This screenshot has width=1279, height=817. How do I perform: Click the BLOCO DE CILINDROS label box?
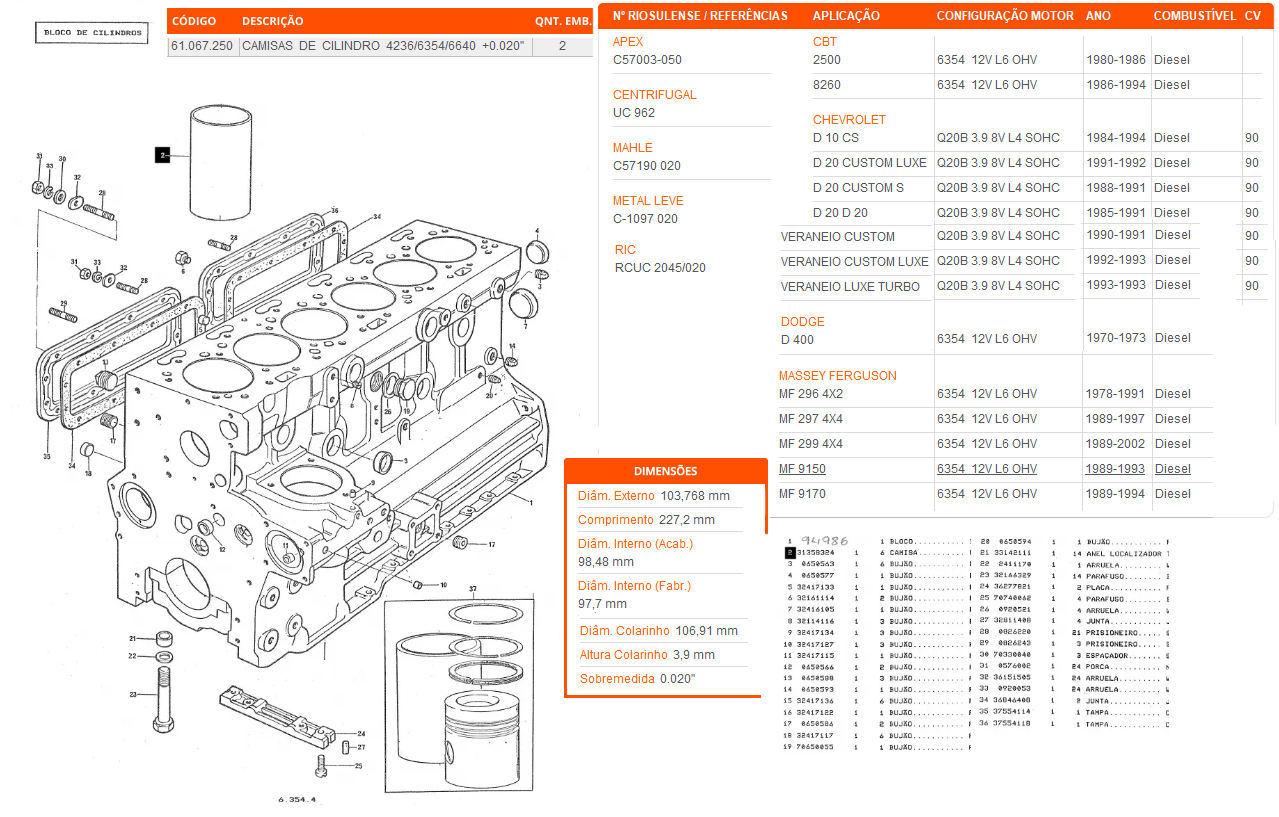point(93,33)
